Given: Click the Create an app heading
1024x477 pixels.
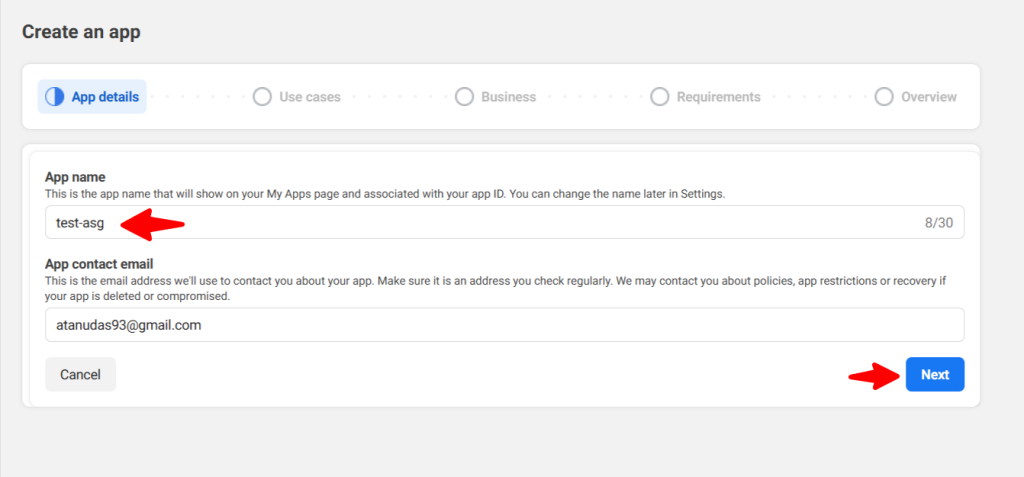Looking at the screenshot, I should tap(81, 32).
